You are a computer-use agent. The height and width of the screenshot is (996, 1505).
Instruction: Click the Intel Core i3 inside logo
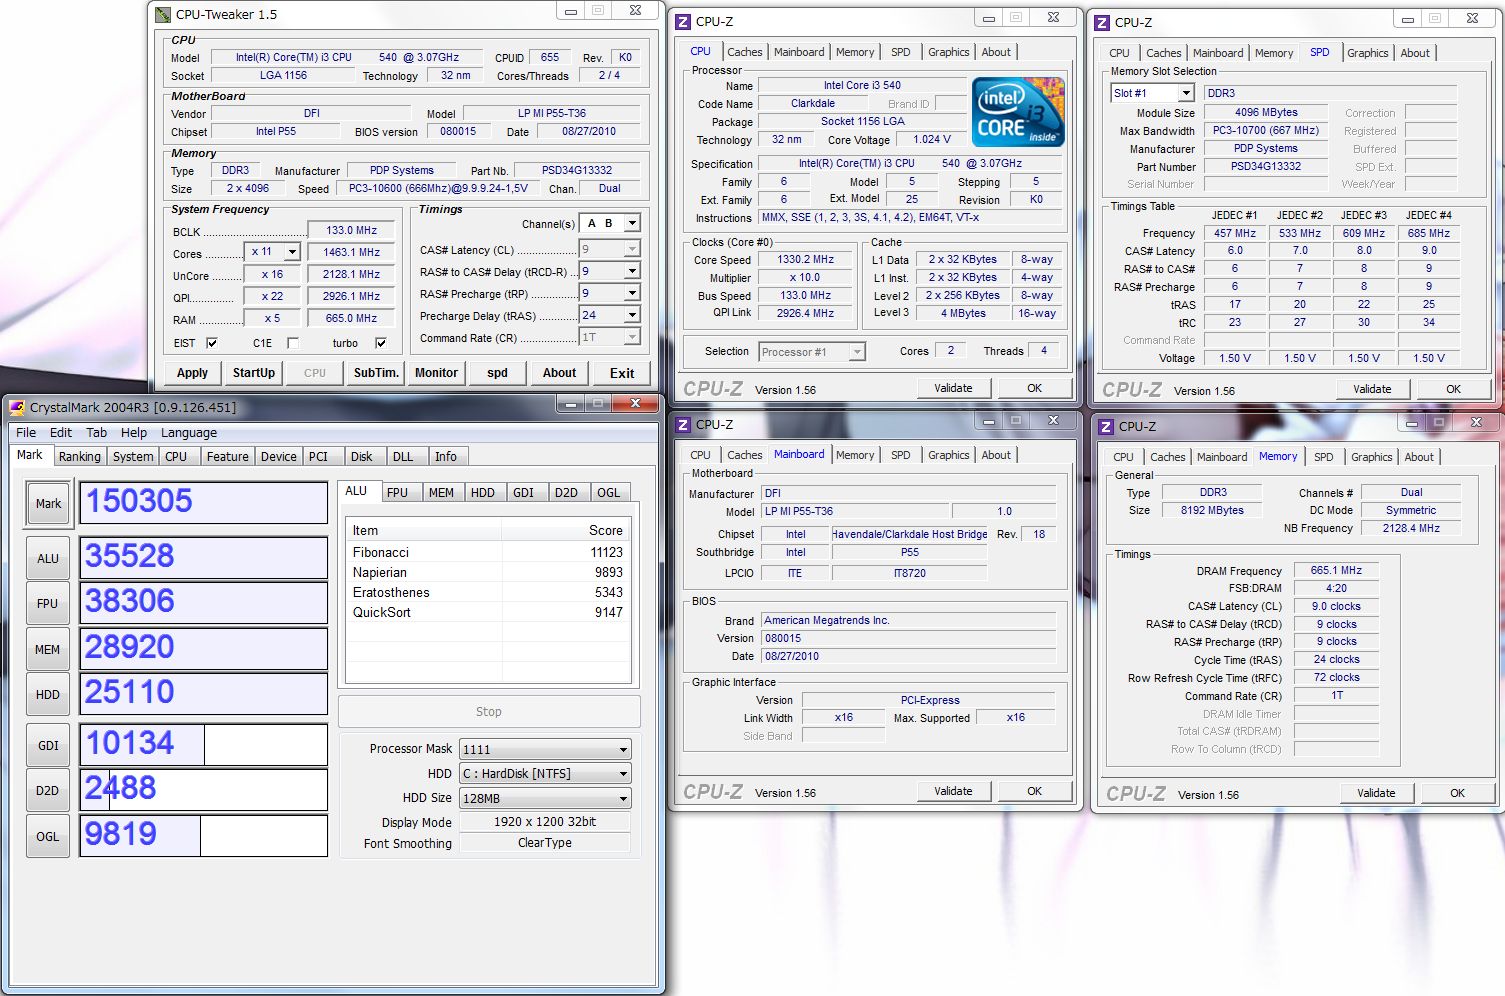(1019, 112)
